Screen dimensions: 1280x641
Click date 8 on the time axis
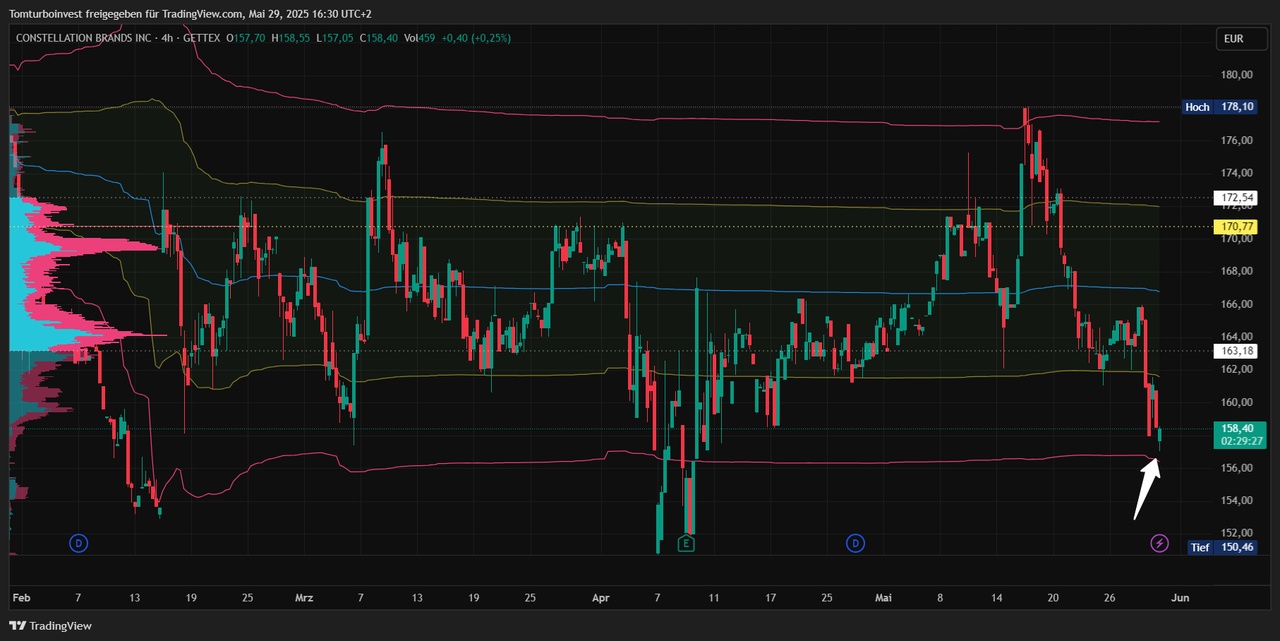point(940,598)
